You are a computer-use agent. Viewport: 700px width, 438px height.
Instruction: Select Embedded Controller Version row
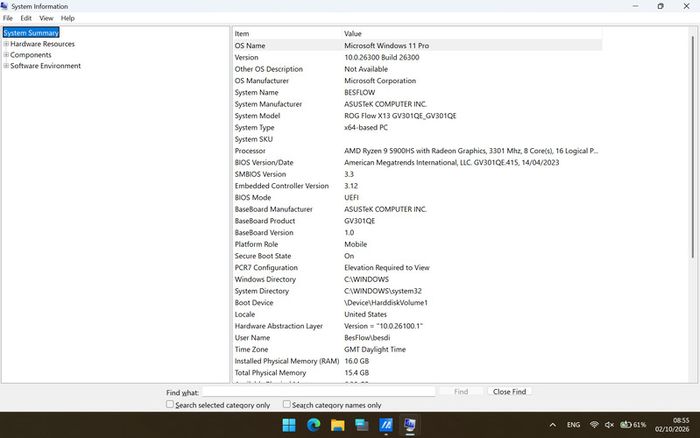click(x=417, y=186)
